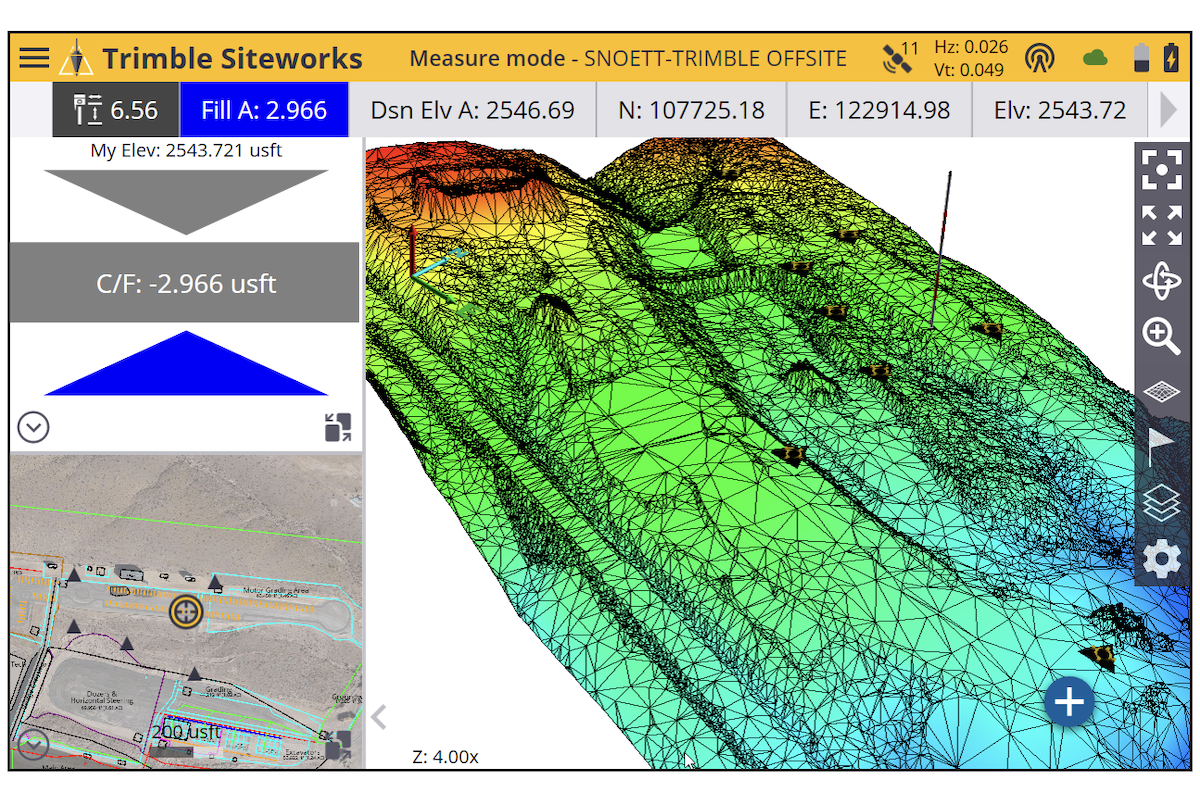Open satellite status showing 11 satellites
Image resolution: width=1200 pixels, height=800 pixels.
[x=899, y=57]
